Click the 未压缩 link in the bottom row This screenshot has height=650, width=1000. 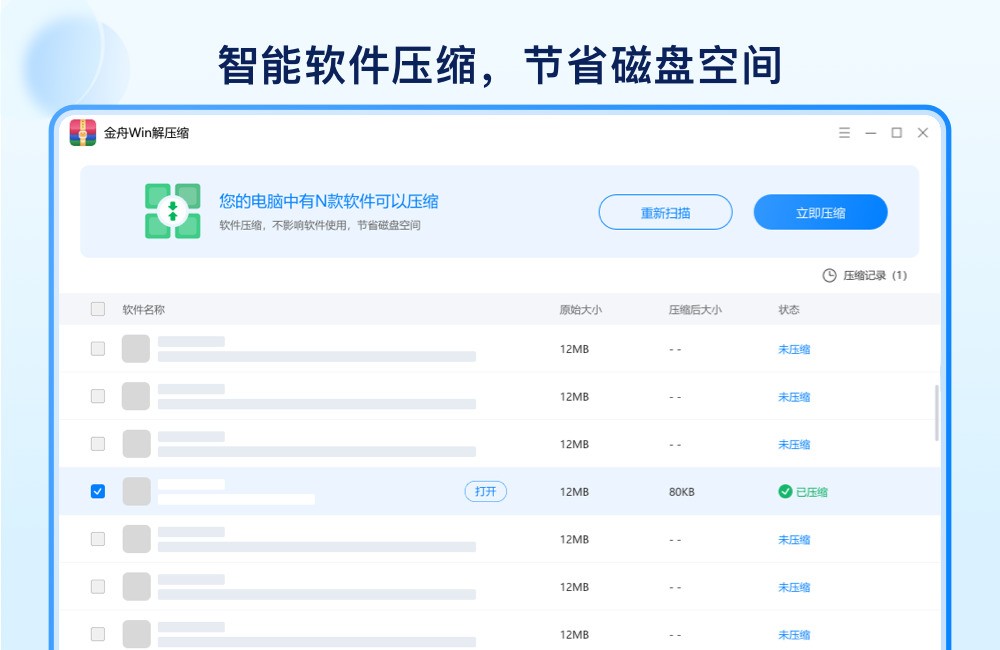793,635
